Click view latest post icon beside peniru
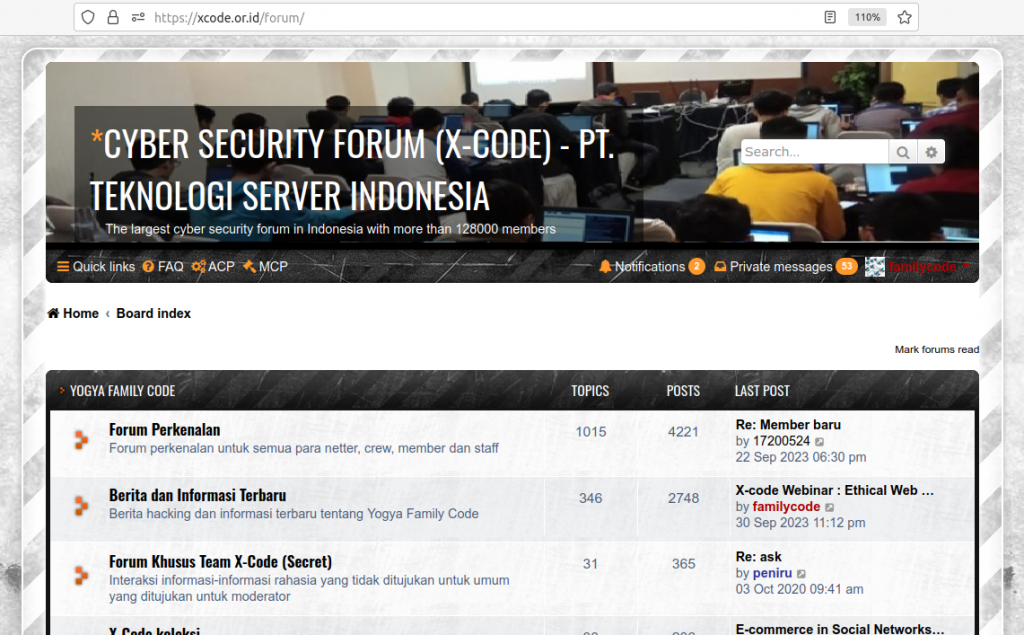The image size is (1024, 635). pos(801,574)
